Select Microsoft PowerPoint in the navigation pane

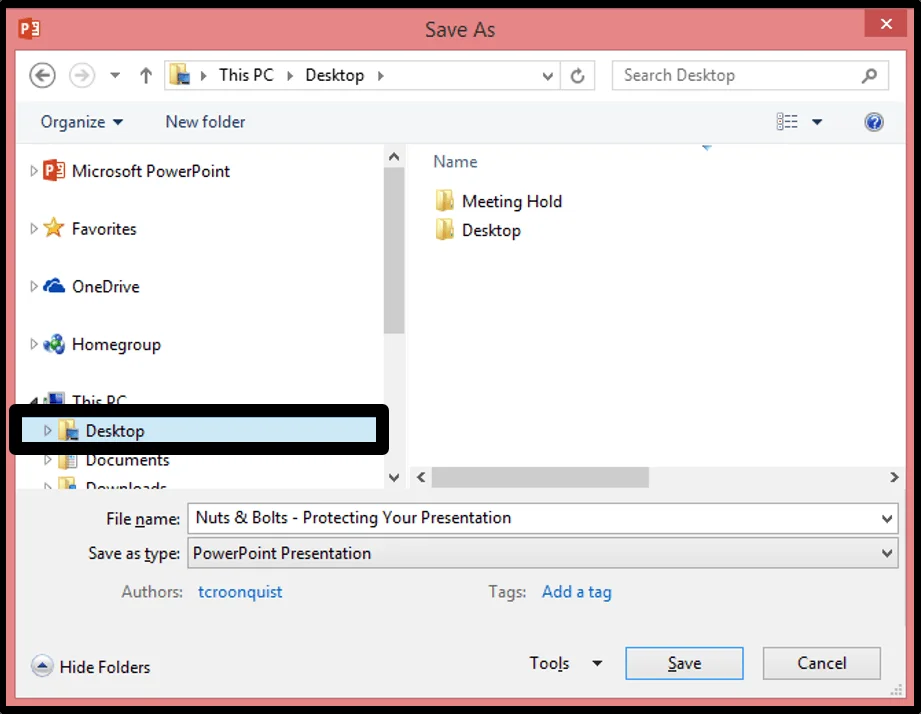point(150,171)
